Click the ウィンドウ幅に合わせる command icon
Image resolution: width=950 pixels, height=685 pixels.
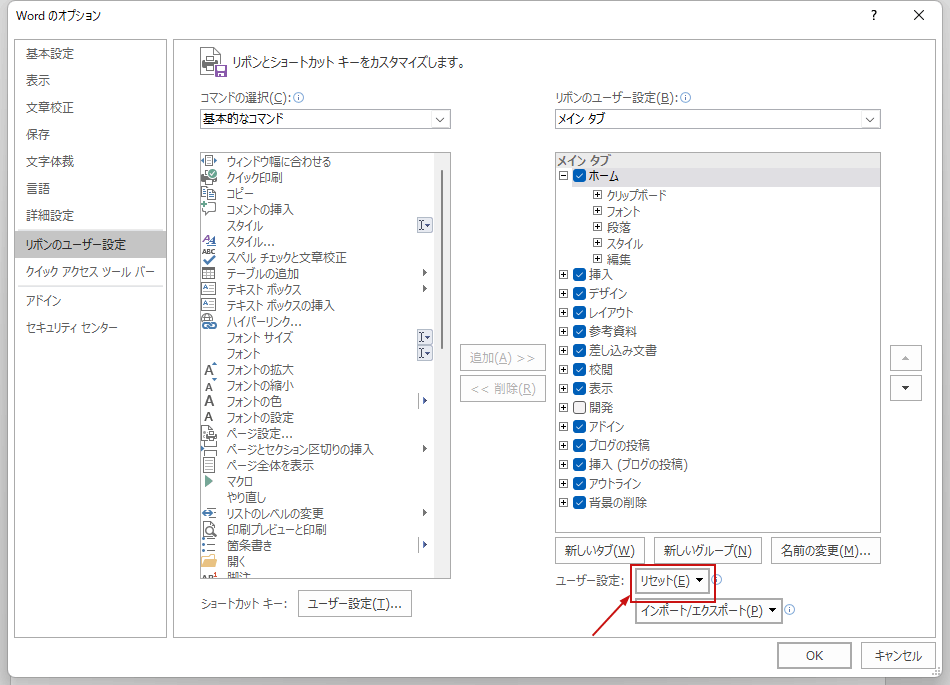(209, 161)
